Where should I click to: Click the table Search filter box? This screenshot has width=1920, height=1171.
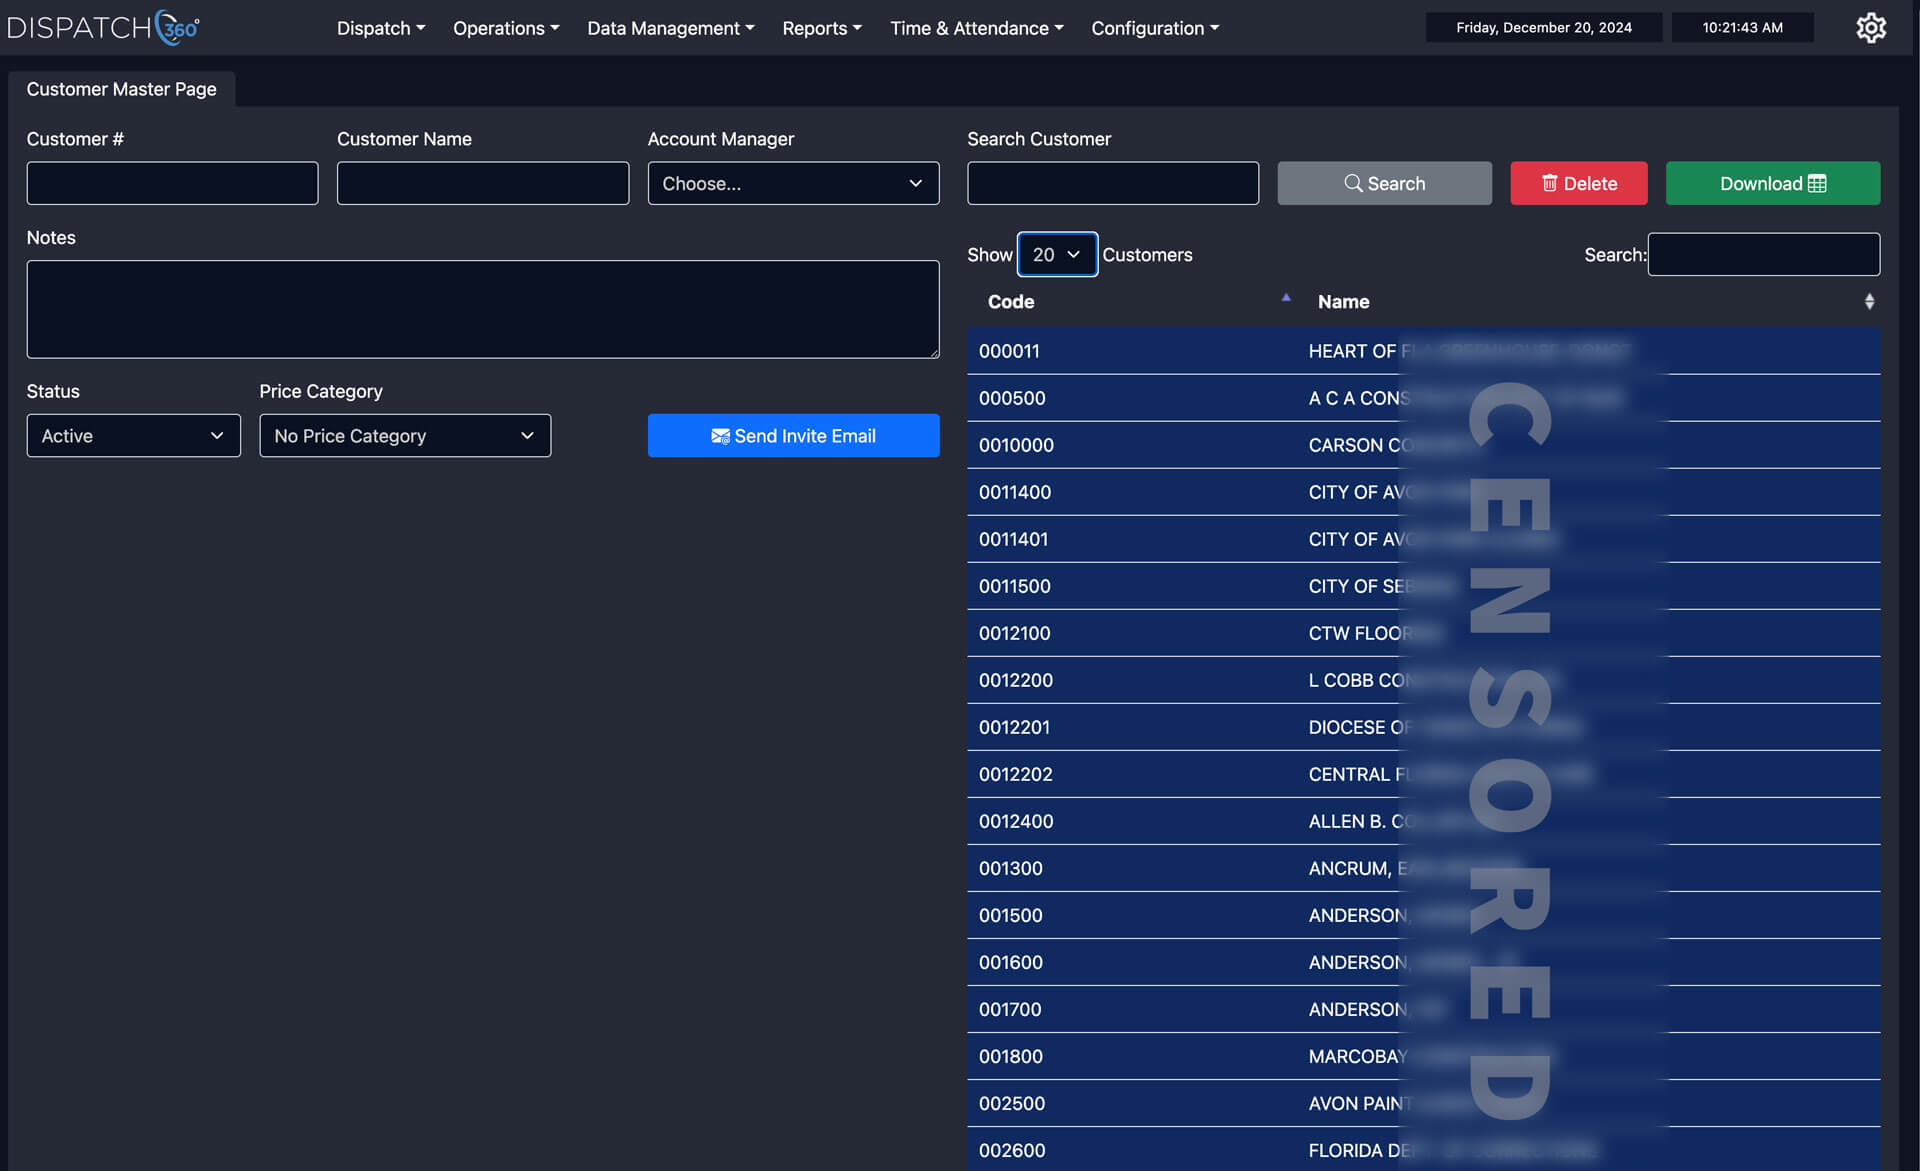1763,254
